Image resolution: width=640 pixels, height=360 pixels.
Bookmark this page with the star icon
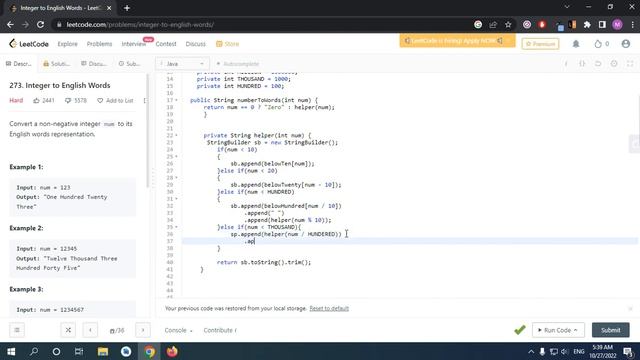[508, 24]
